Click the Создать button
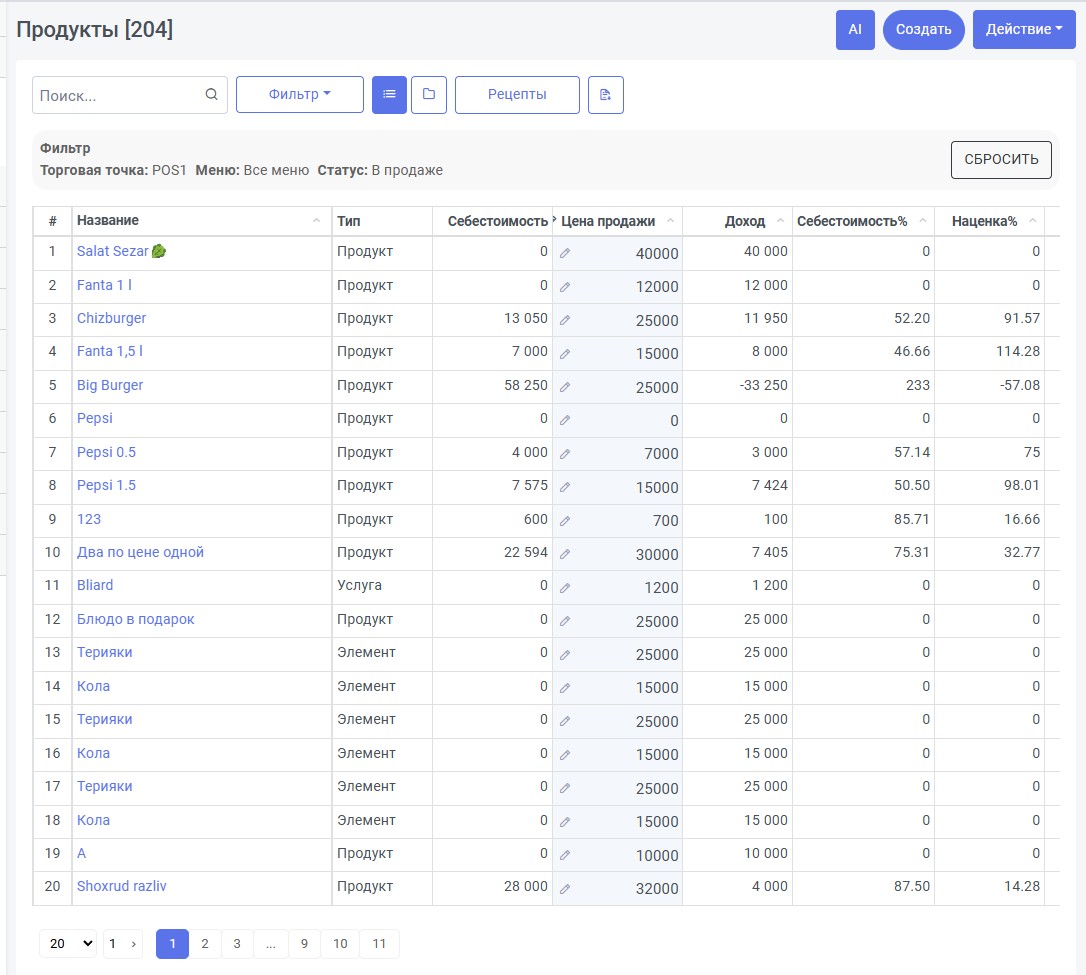The height and width of the screenshot is (975, 1086). (x=924, y=29)
